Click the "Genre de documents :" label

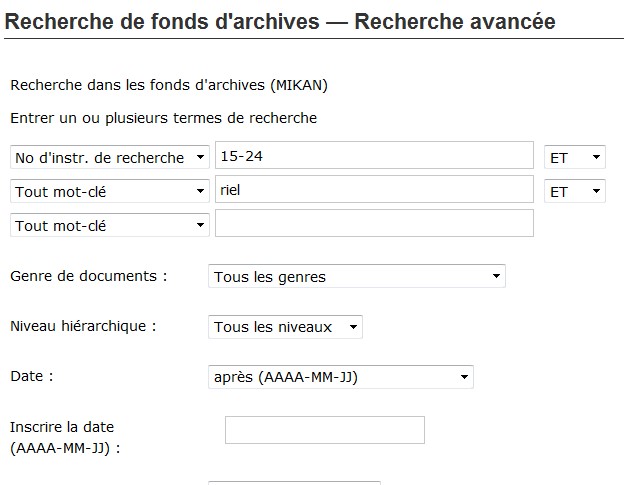(88, 275)
